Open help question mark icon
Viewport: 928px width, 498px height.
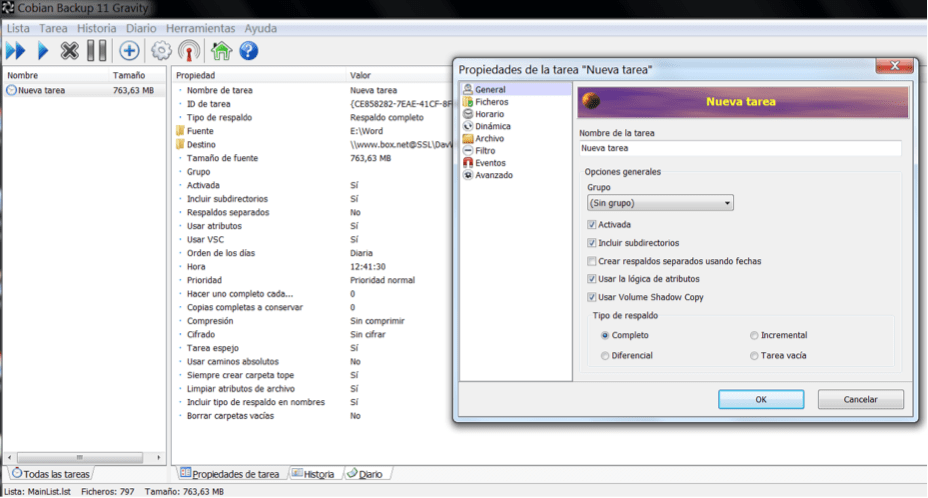click(x=249, y=51)
